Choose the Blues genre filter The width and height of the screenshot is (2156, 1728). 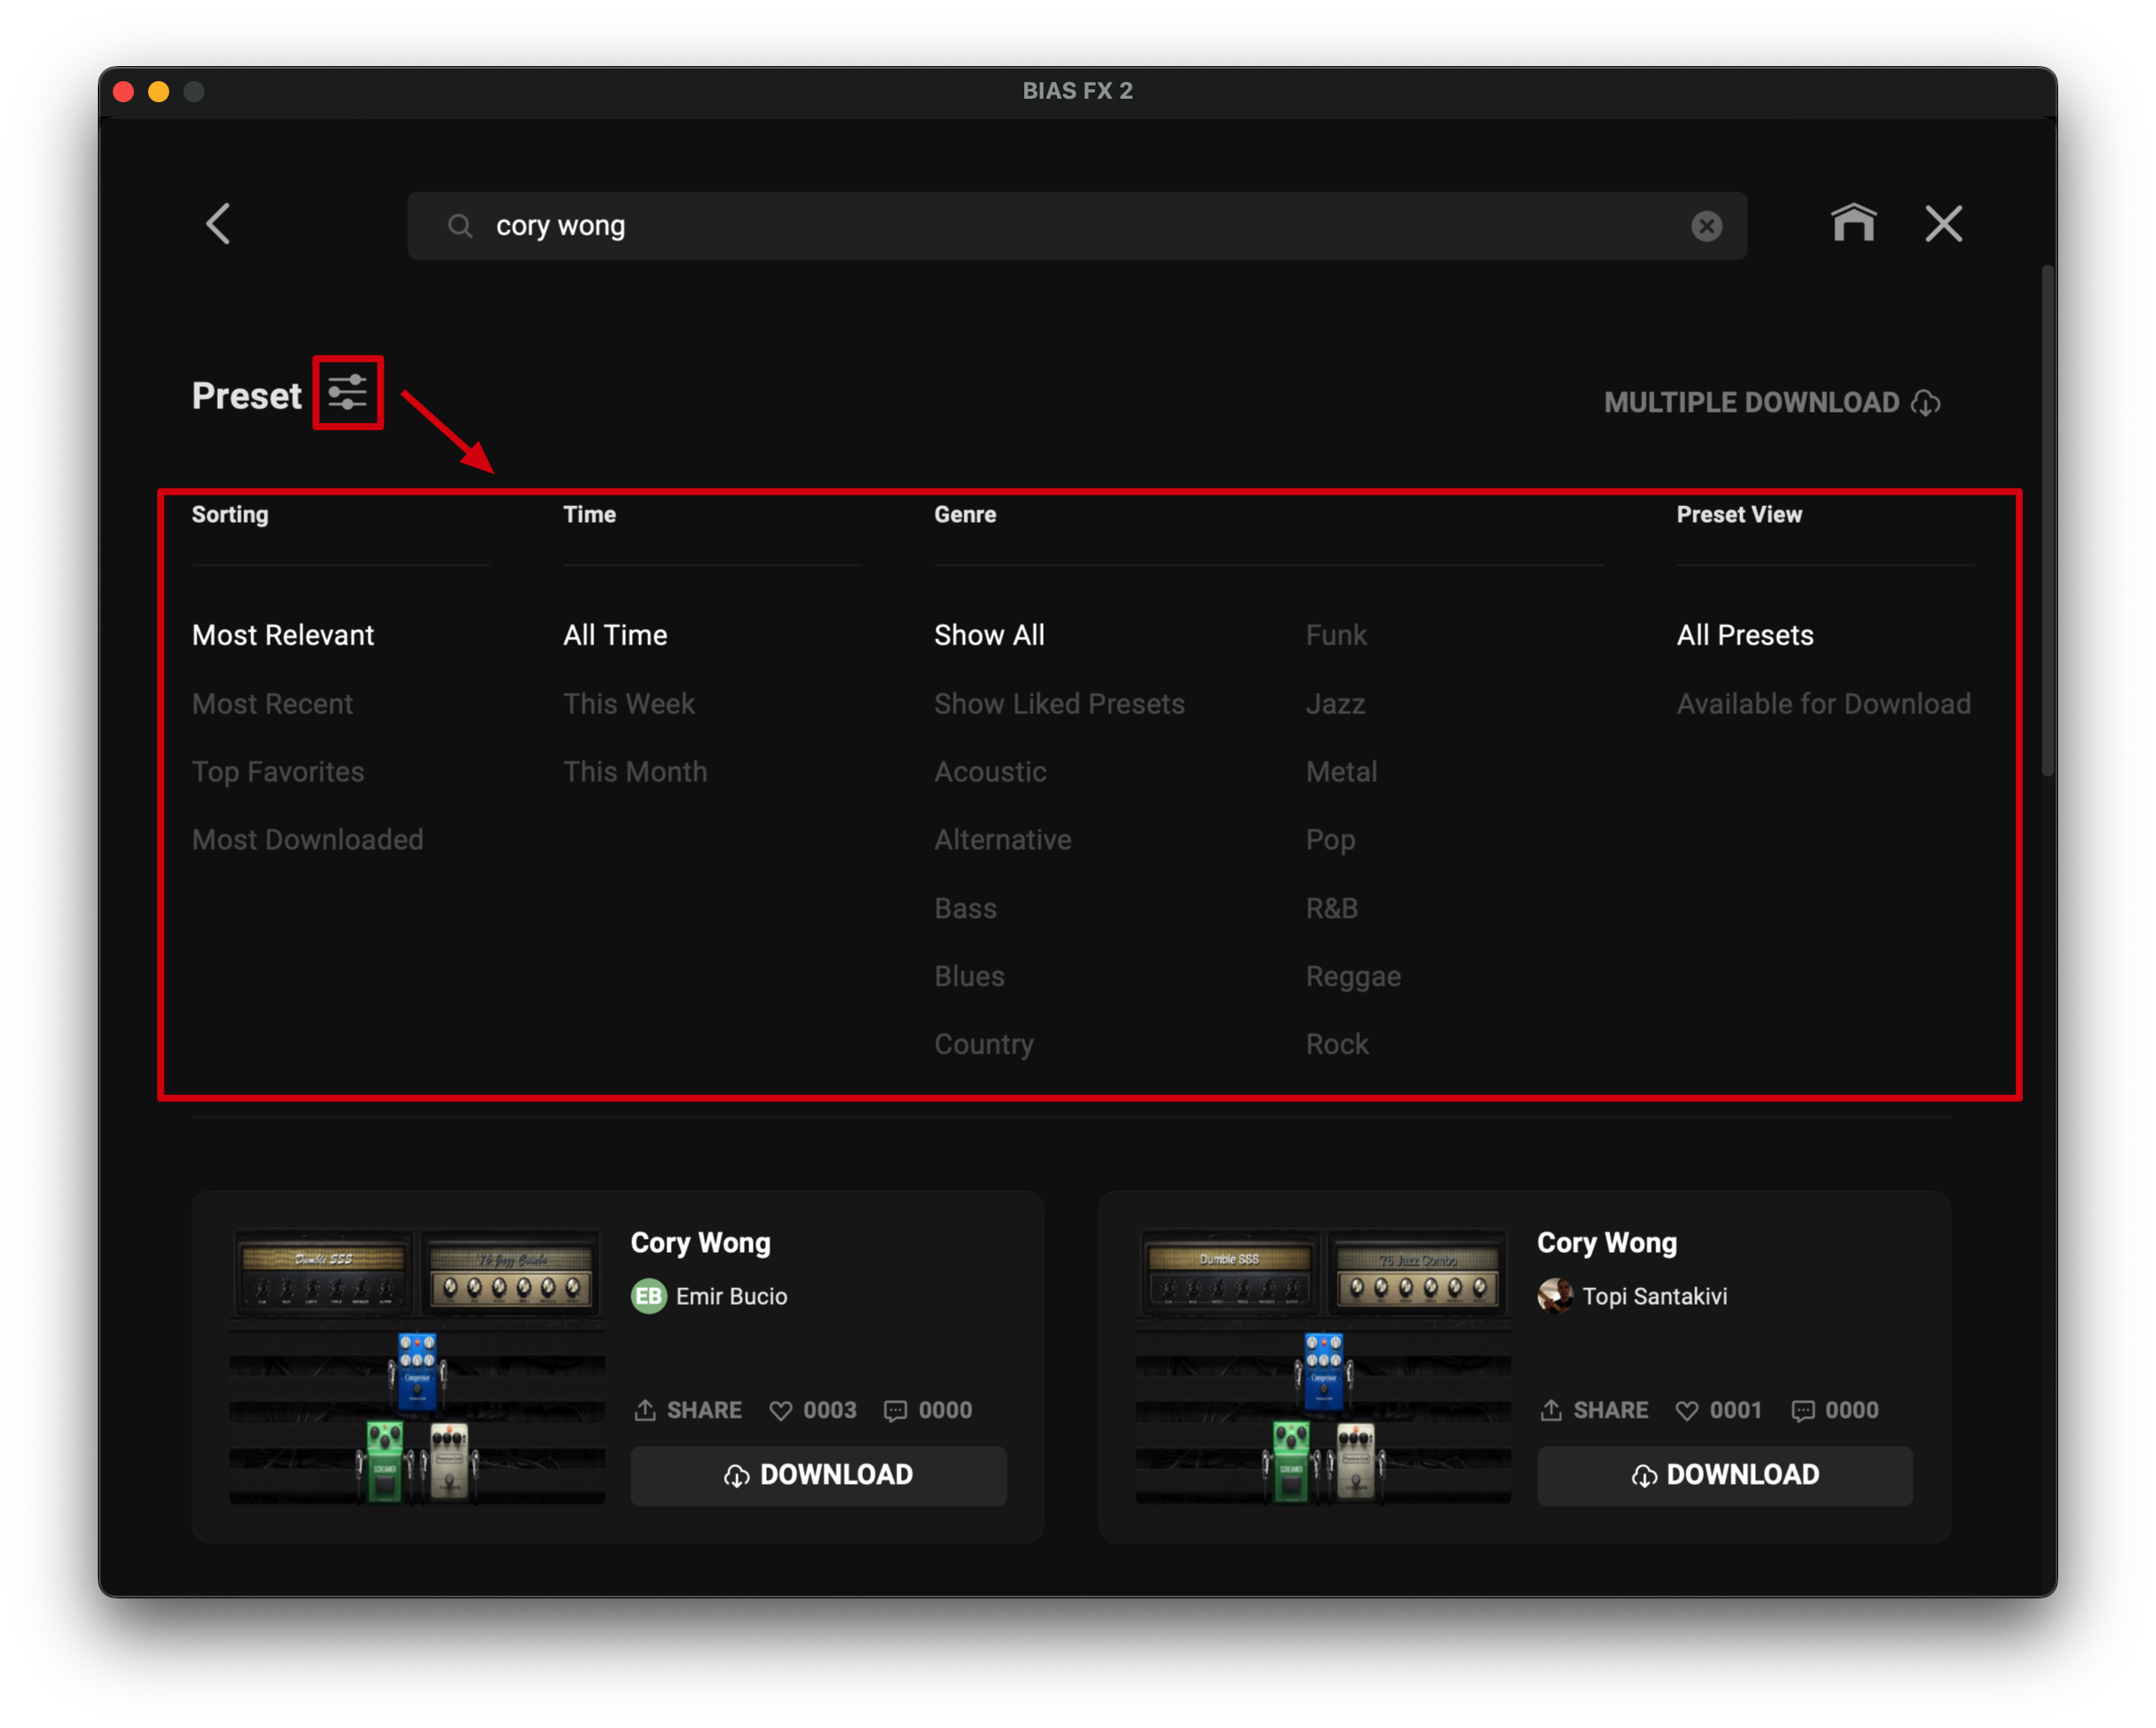[x=968, y=976]
